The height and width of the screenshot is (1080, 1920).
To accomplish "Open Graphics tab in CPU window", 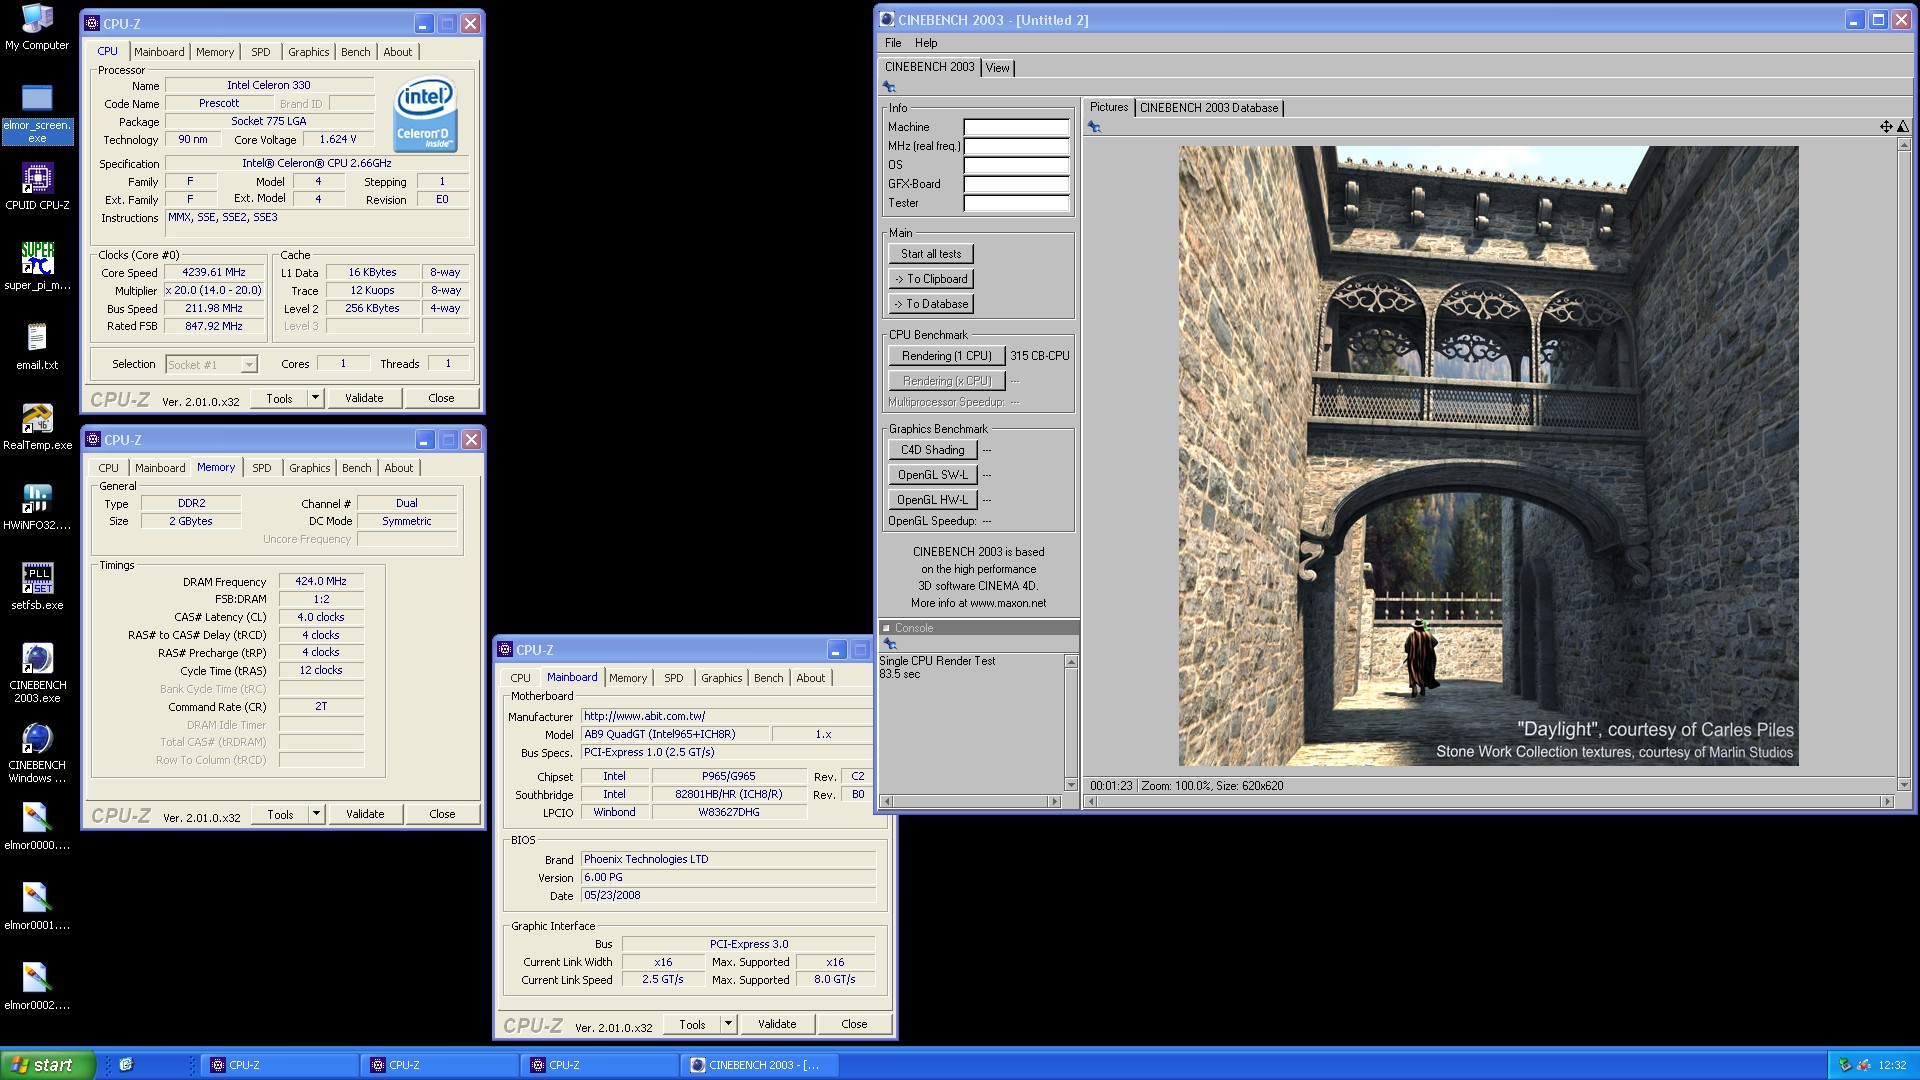I will (309, 52).
